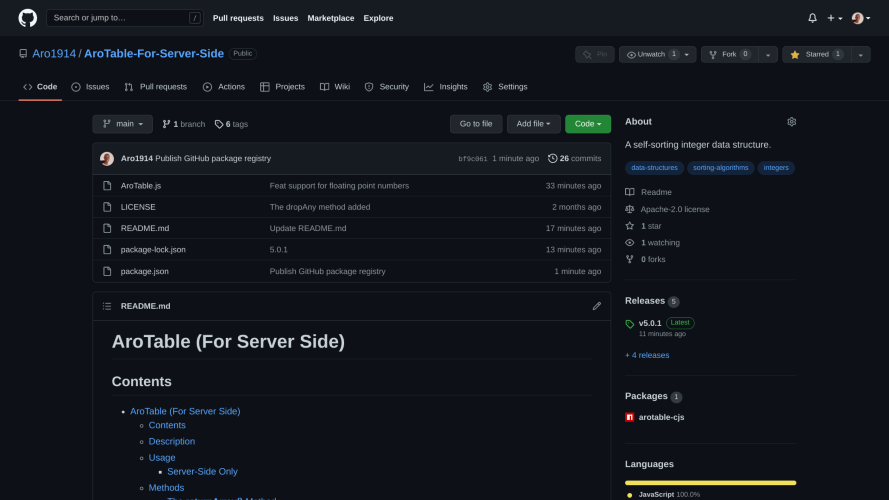Open the package-lock.json file
Image resolution: width=889 pixels, height=500 pixels.
(x=153, y=249)
